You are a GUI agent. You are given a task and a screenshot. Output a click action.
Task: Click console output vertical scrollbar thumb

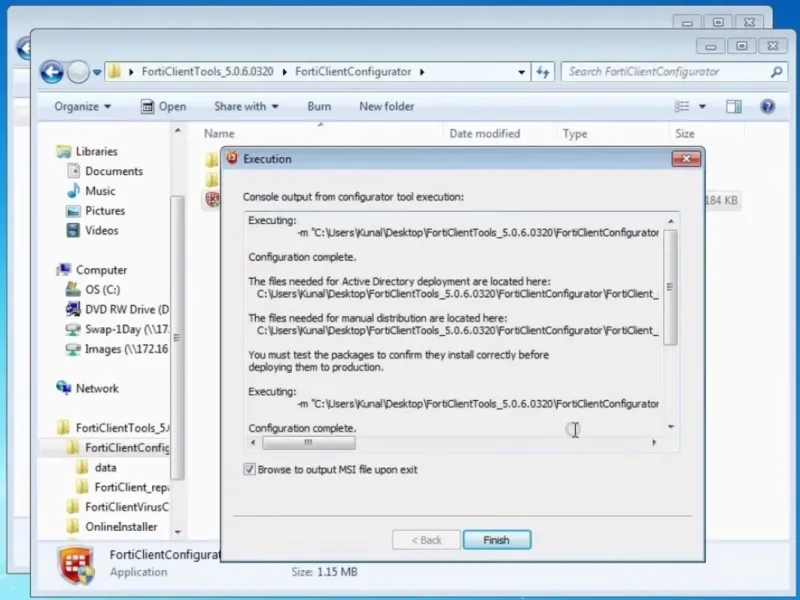coord(670,287)
